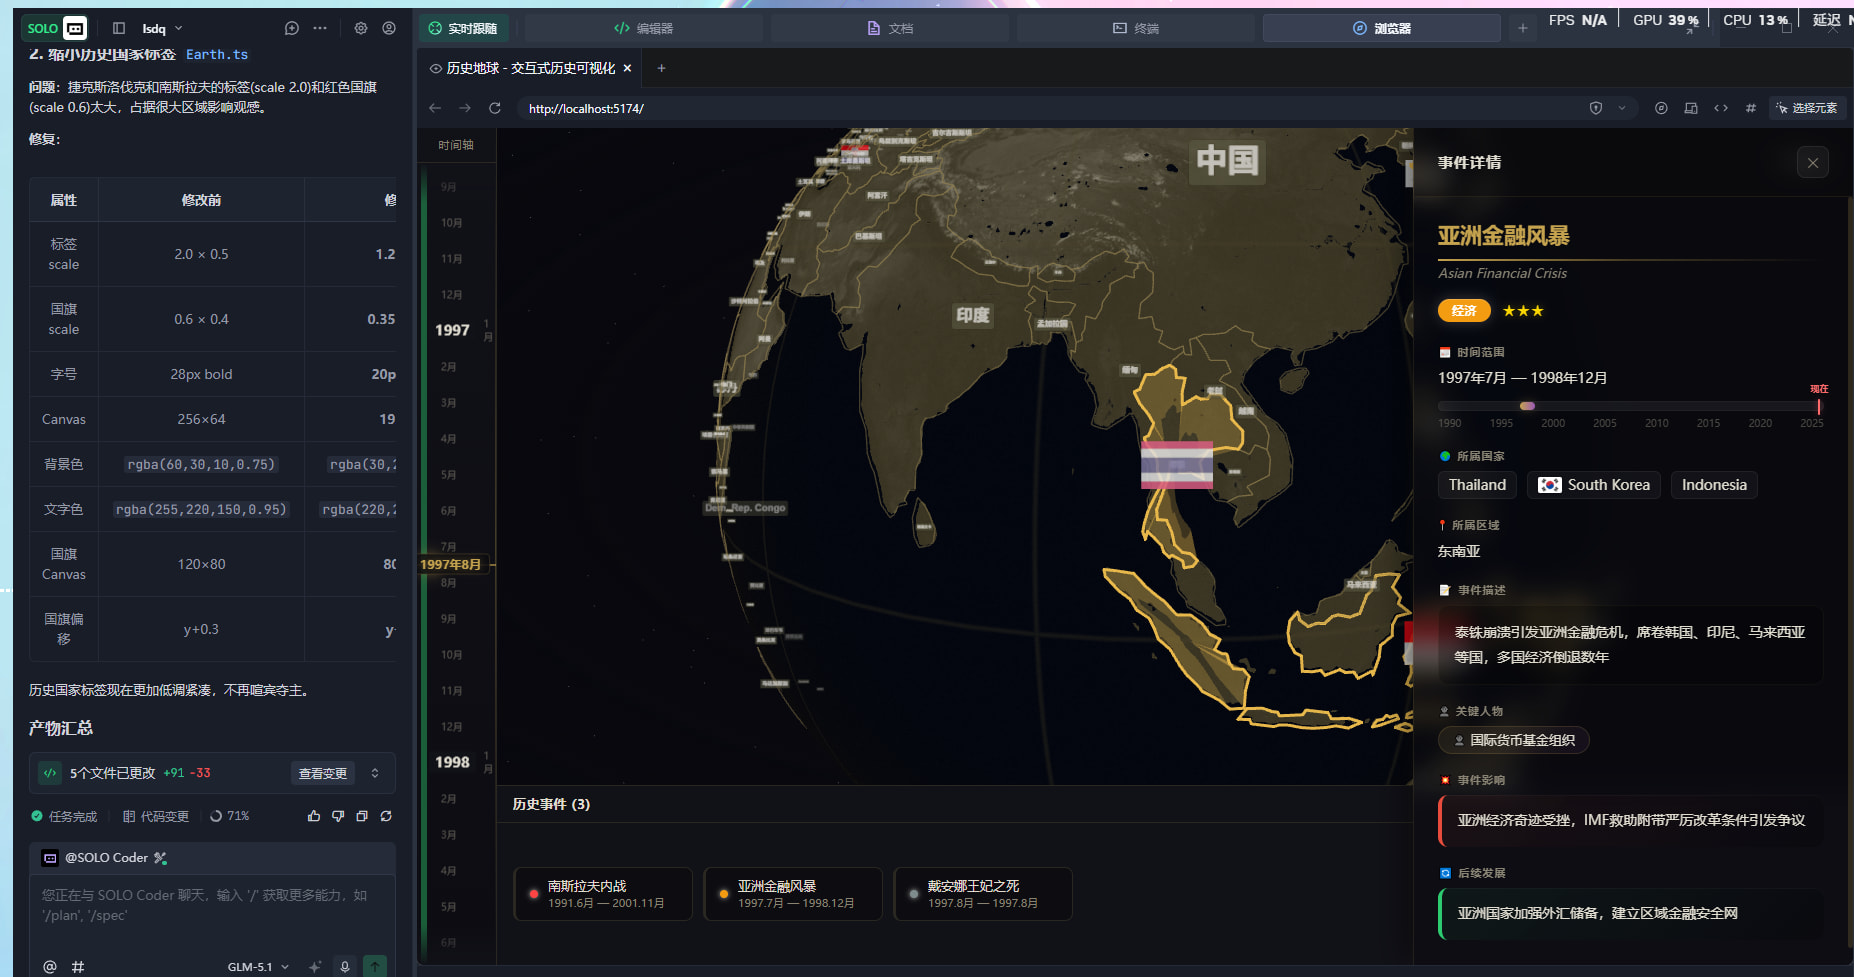
Task: Click the regenerate response refresh icon
Action: coord(386,816)
